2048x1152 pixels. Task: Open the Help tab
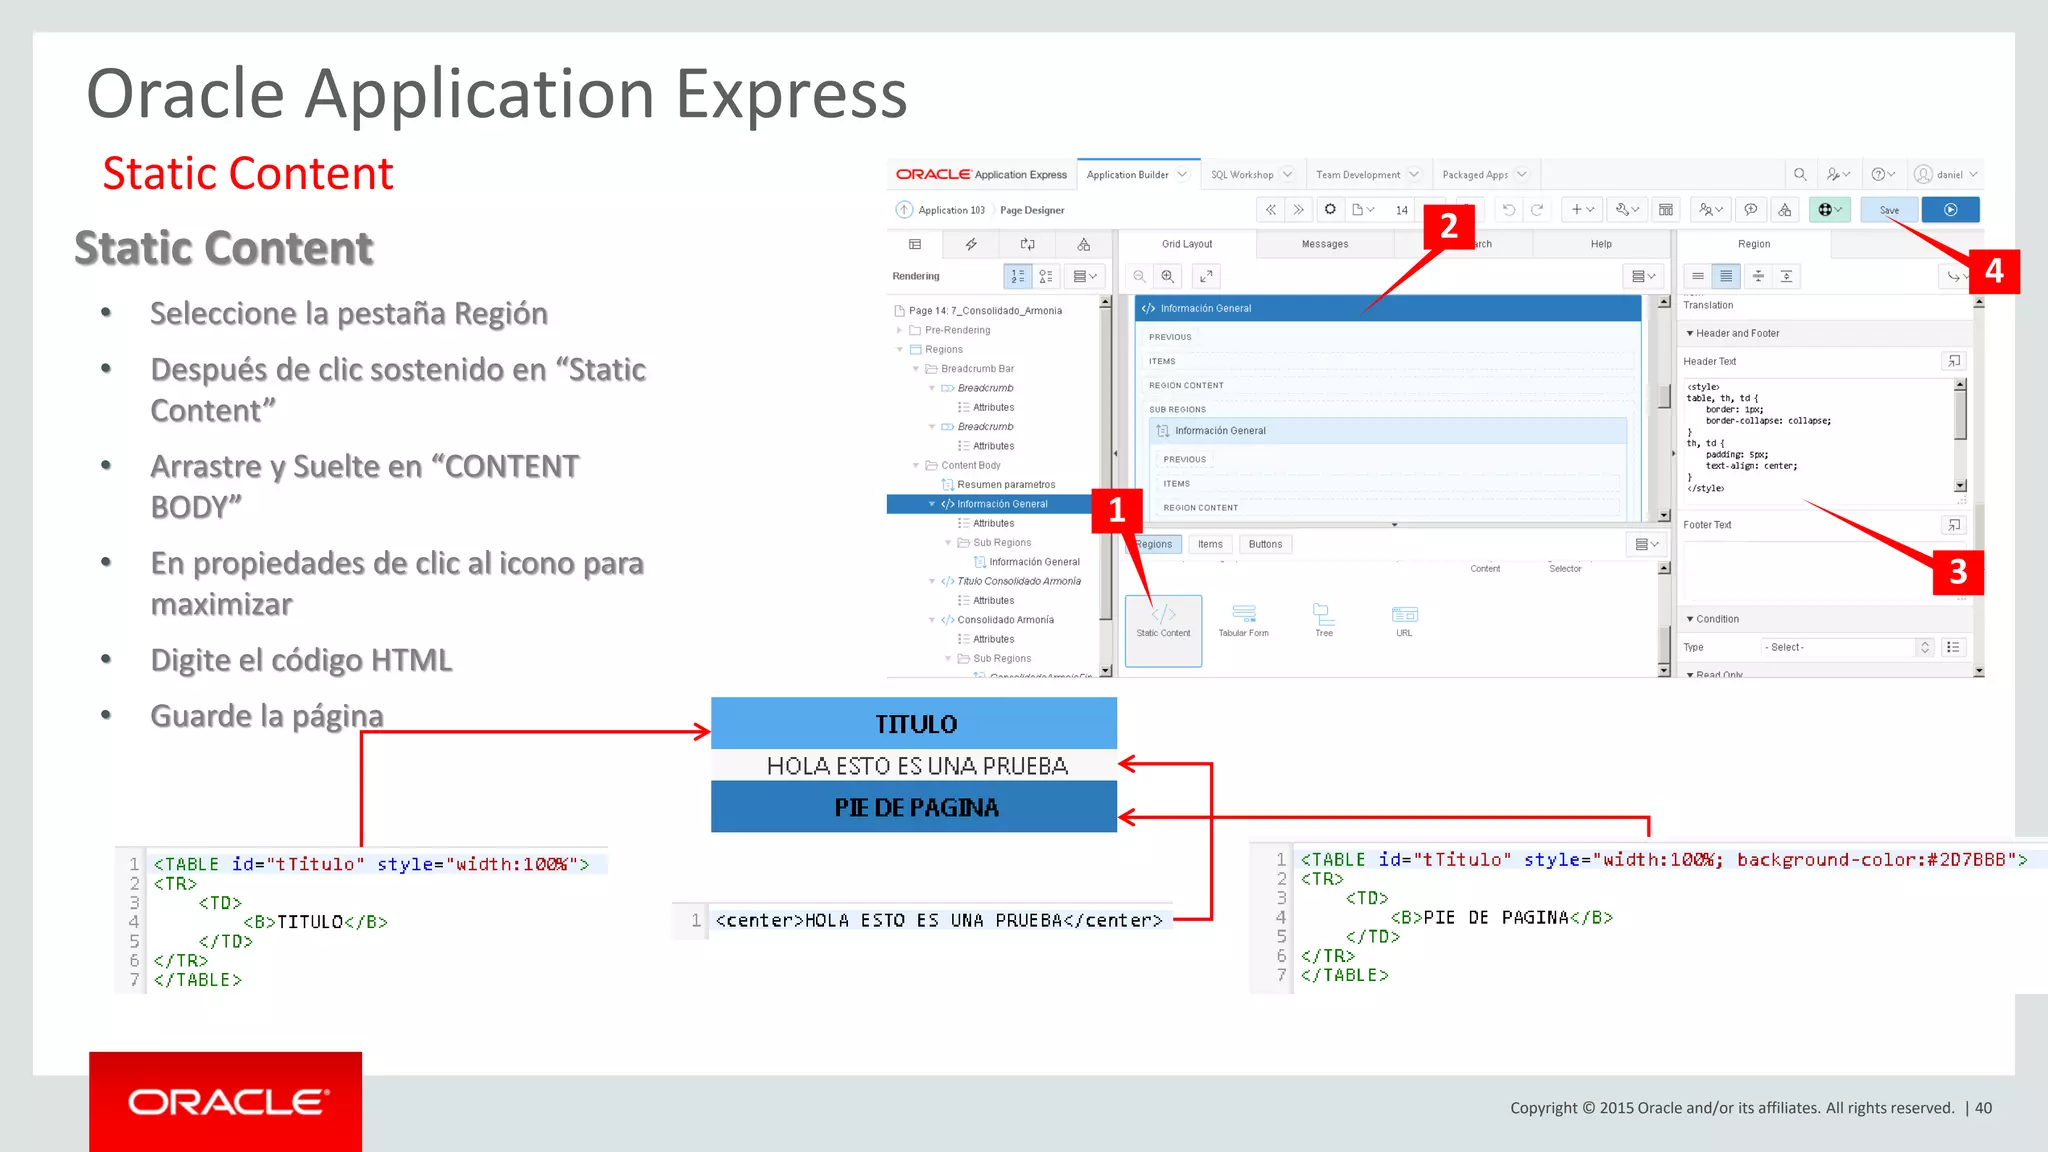[1601, 244]
